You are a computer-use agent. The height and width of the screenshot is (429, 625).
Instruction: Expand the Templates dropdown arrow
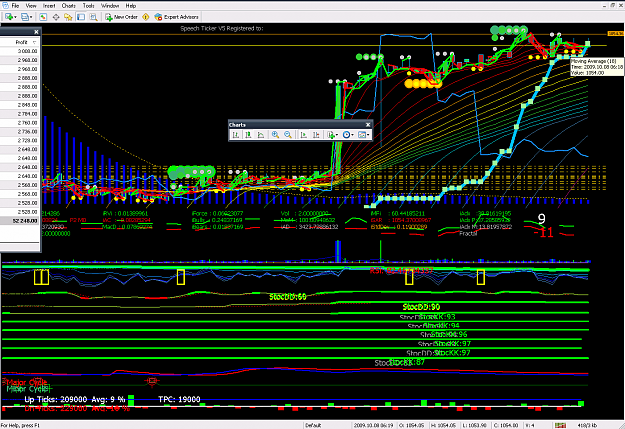[368, 135]
